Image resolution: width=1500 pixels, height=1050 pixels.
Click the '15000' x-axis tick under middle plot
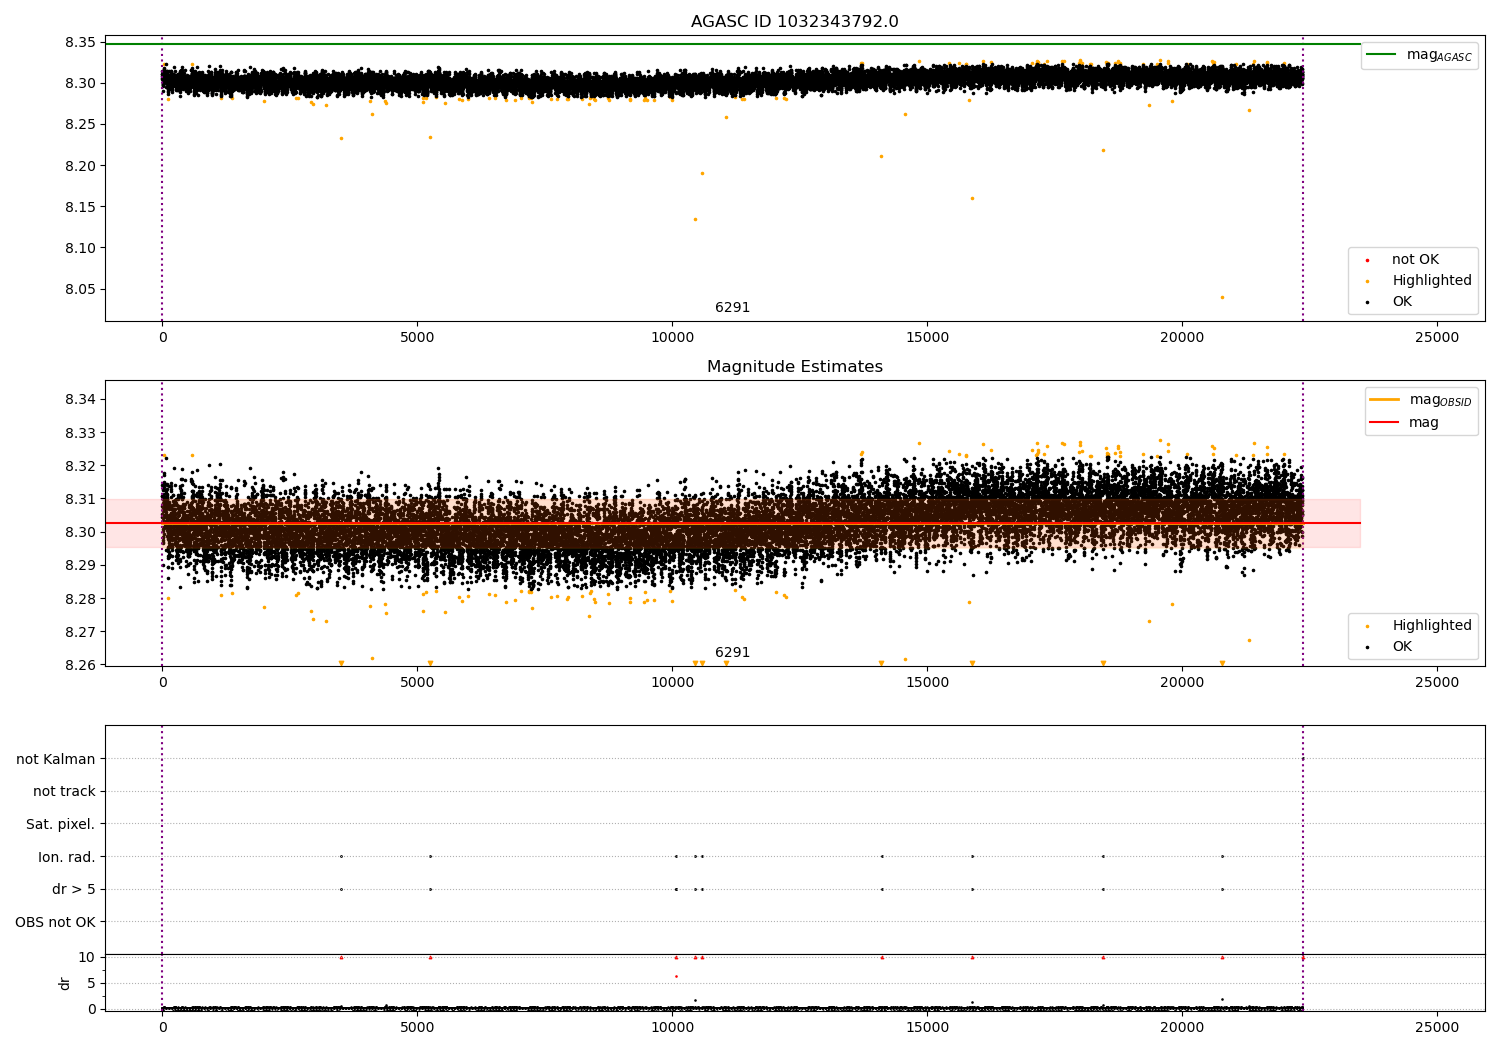[927, 683]
